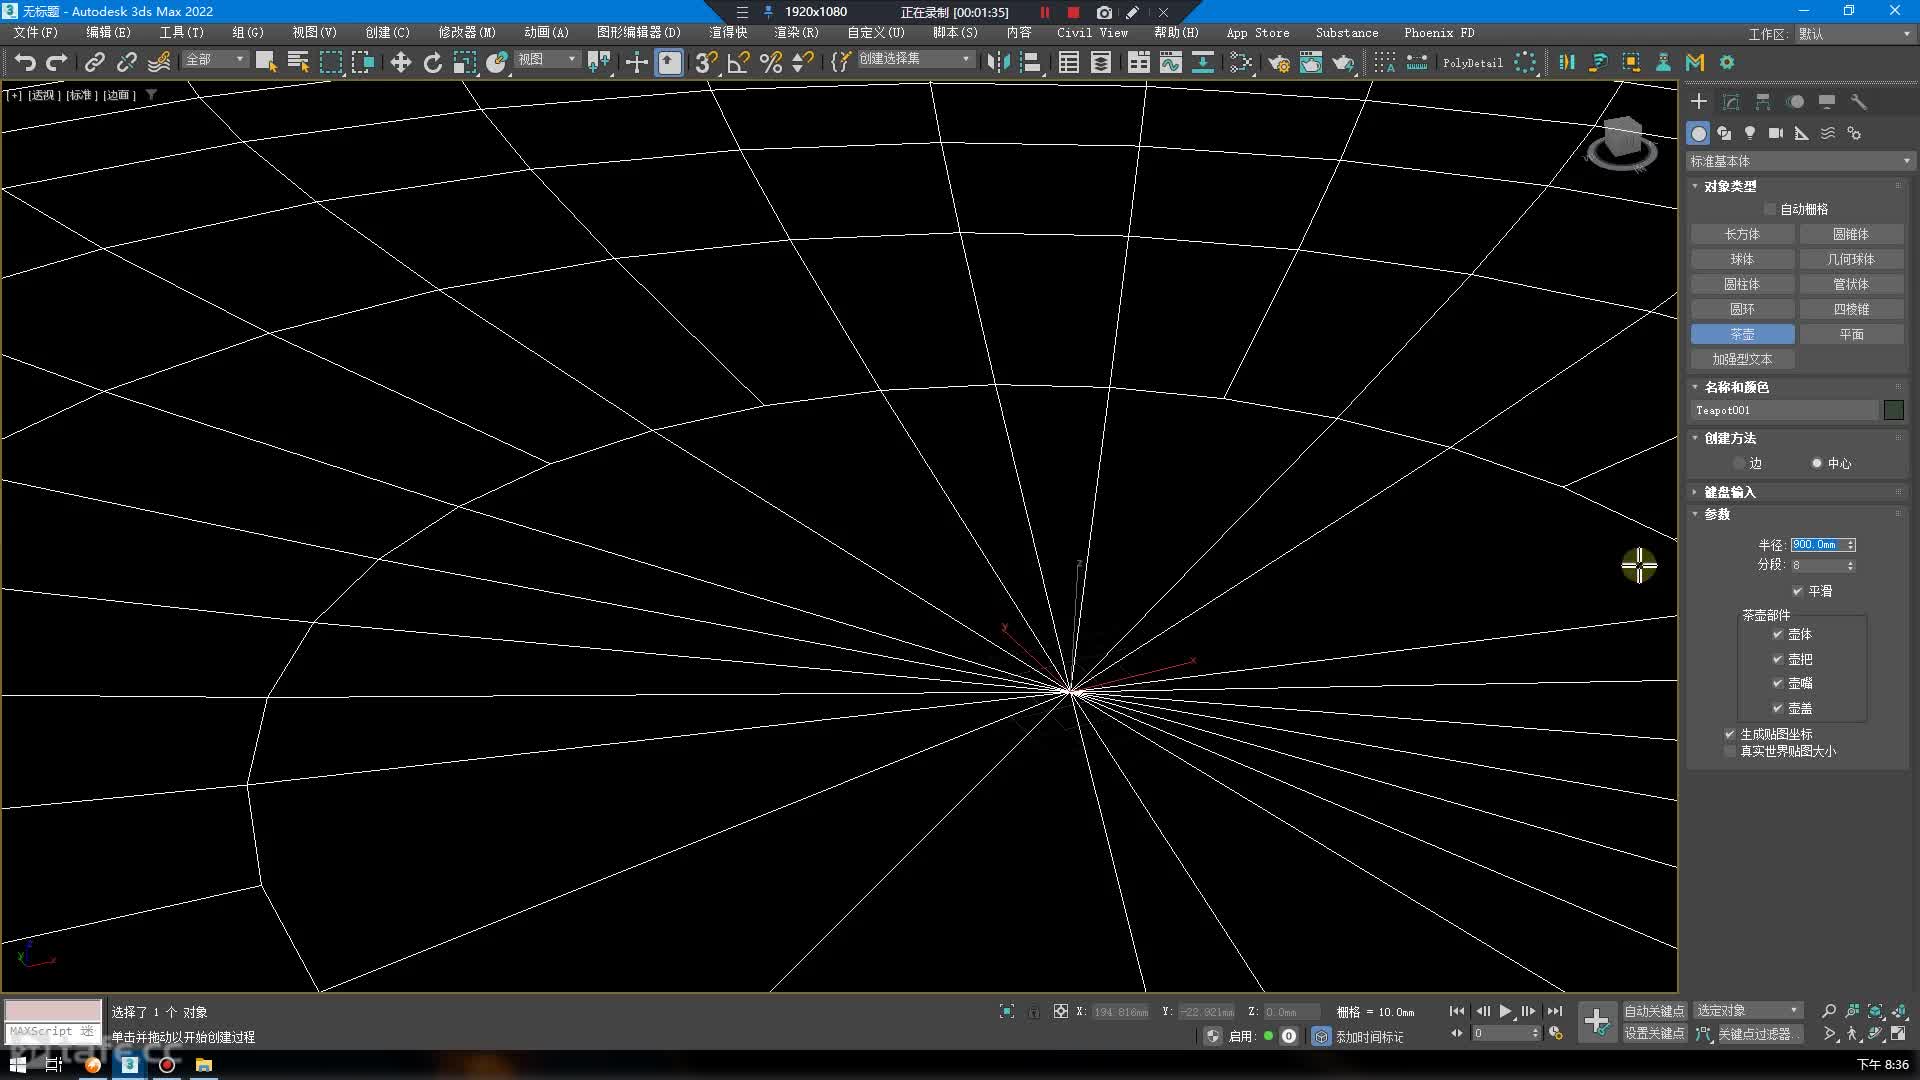Open the 工作区 默认 dropdown

tap(1855, 34)
